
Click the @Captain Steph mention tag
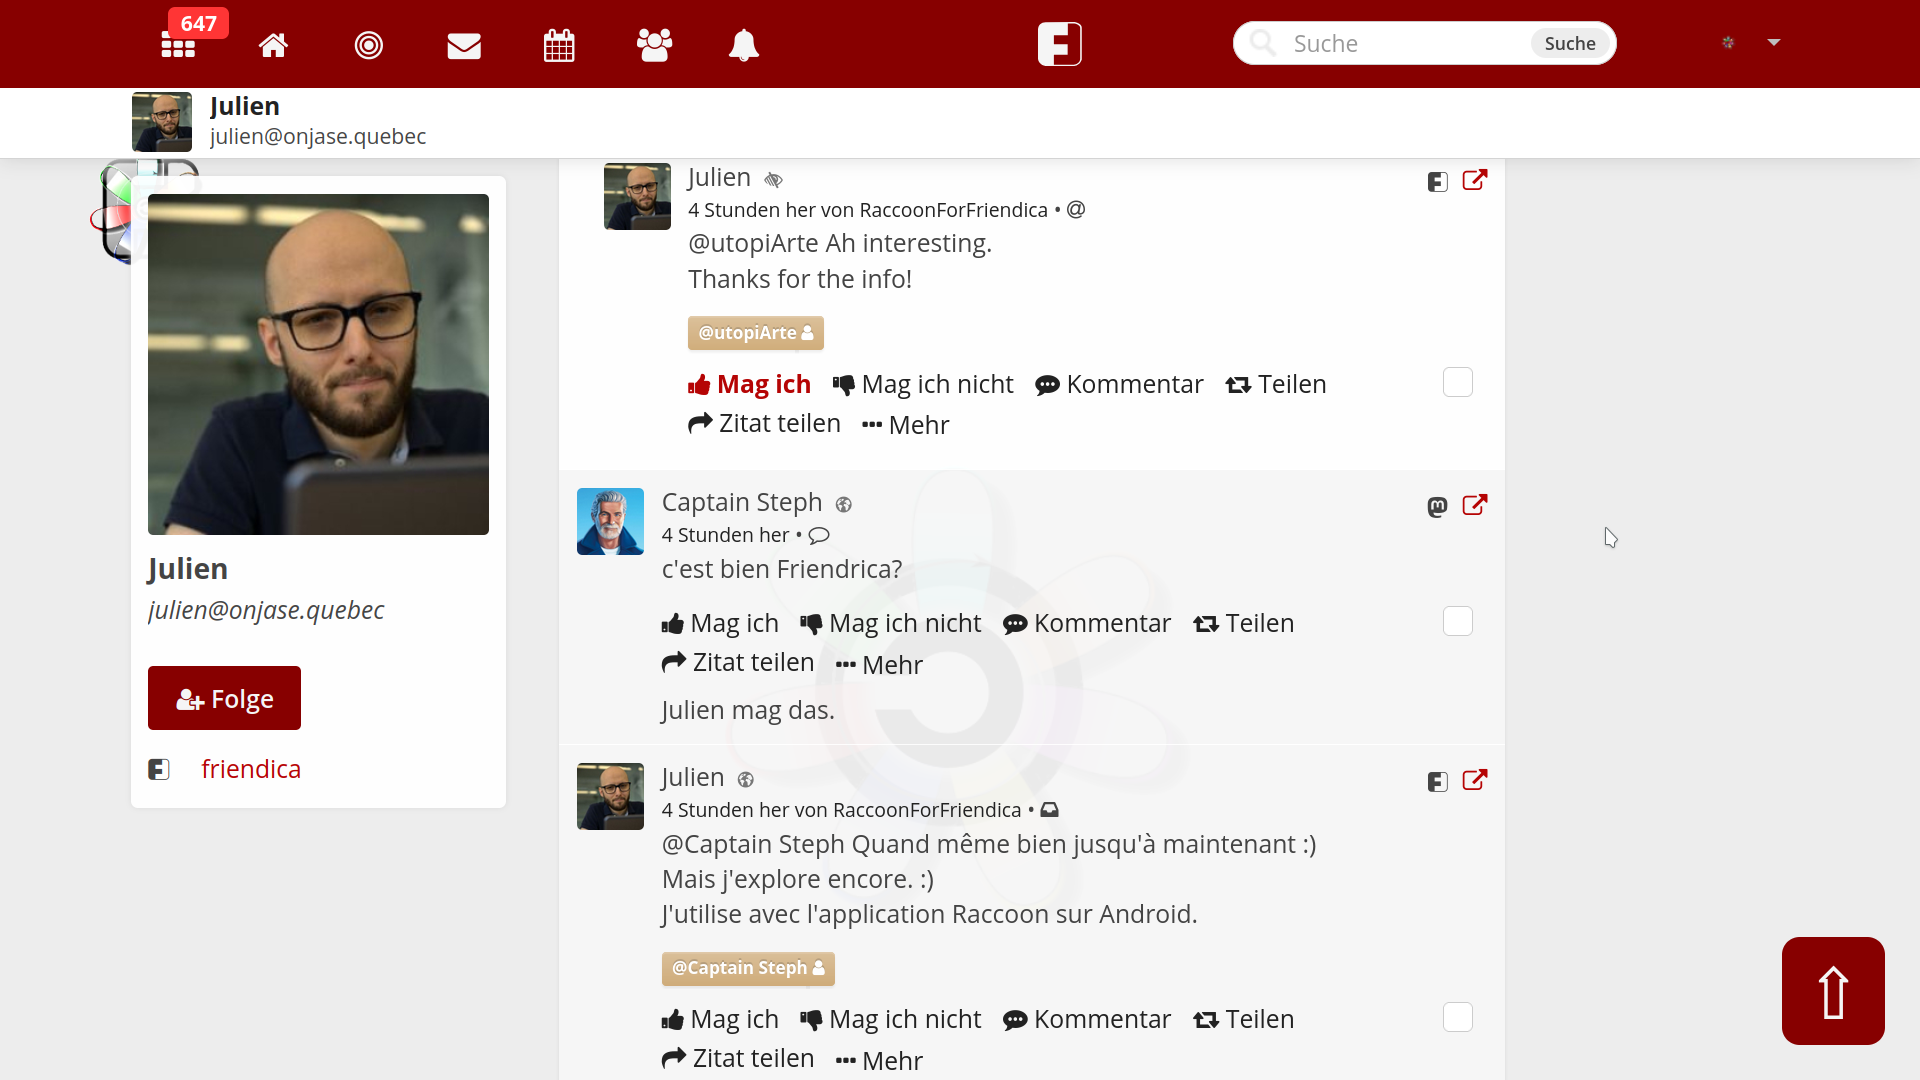click(748, 968)
